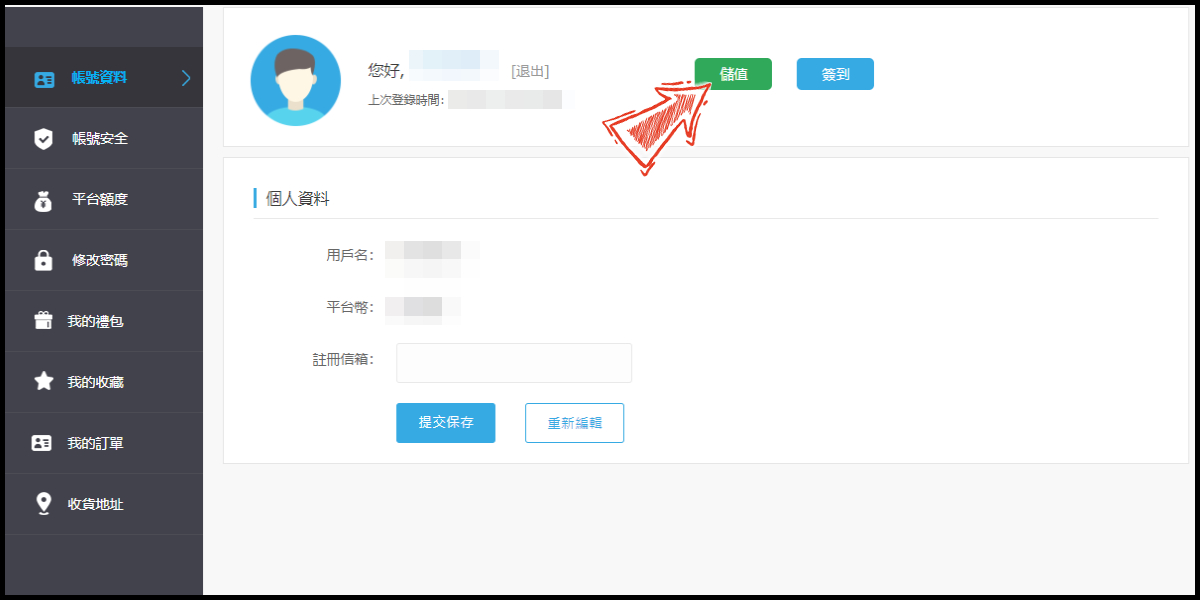
Task: Click the 帳號資料 ID card icon
Action: tap(44, 78)
